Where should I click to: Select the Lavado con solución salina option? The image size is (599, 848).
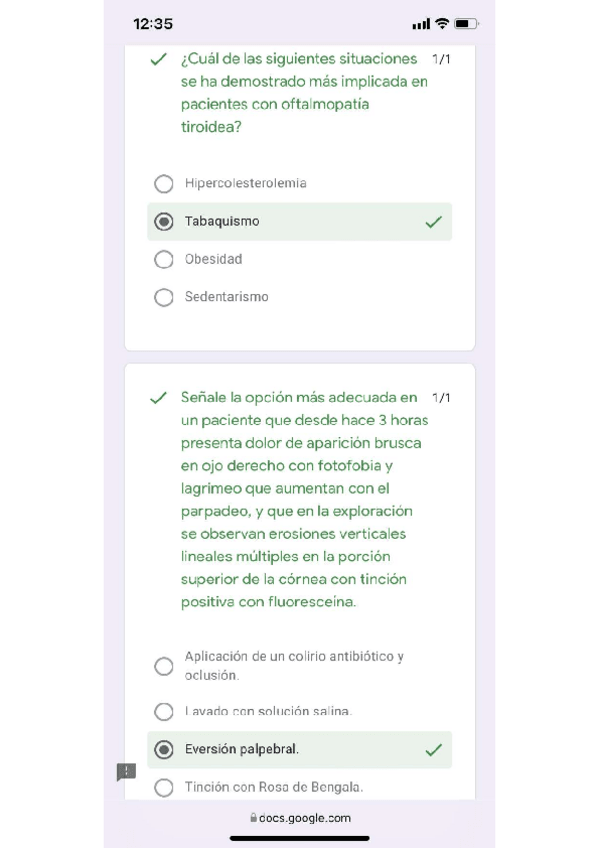coord(164,712)
